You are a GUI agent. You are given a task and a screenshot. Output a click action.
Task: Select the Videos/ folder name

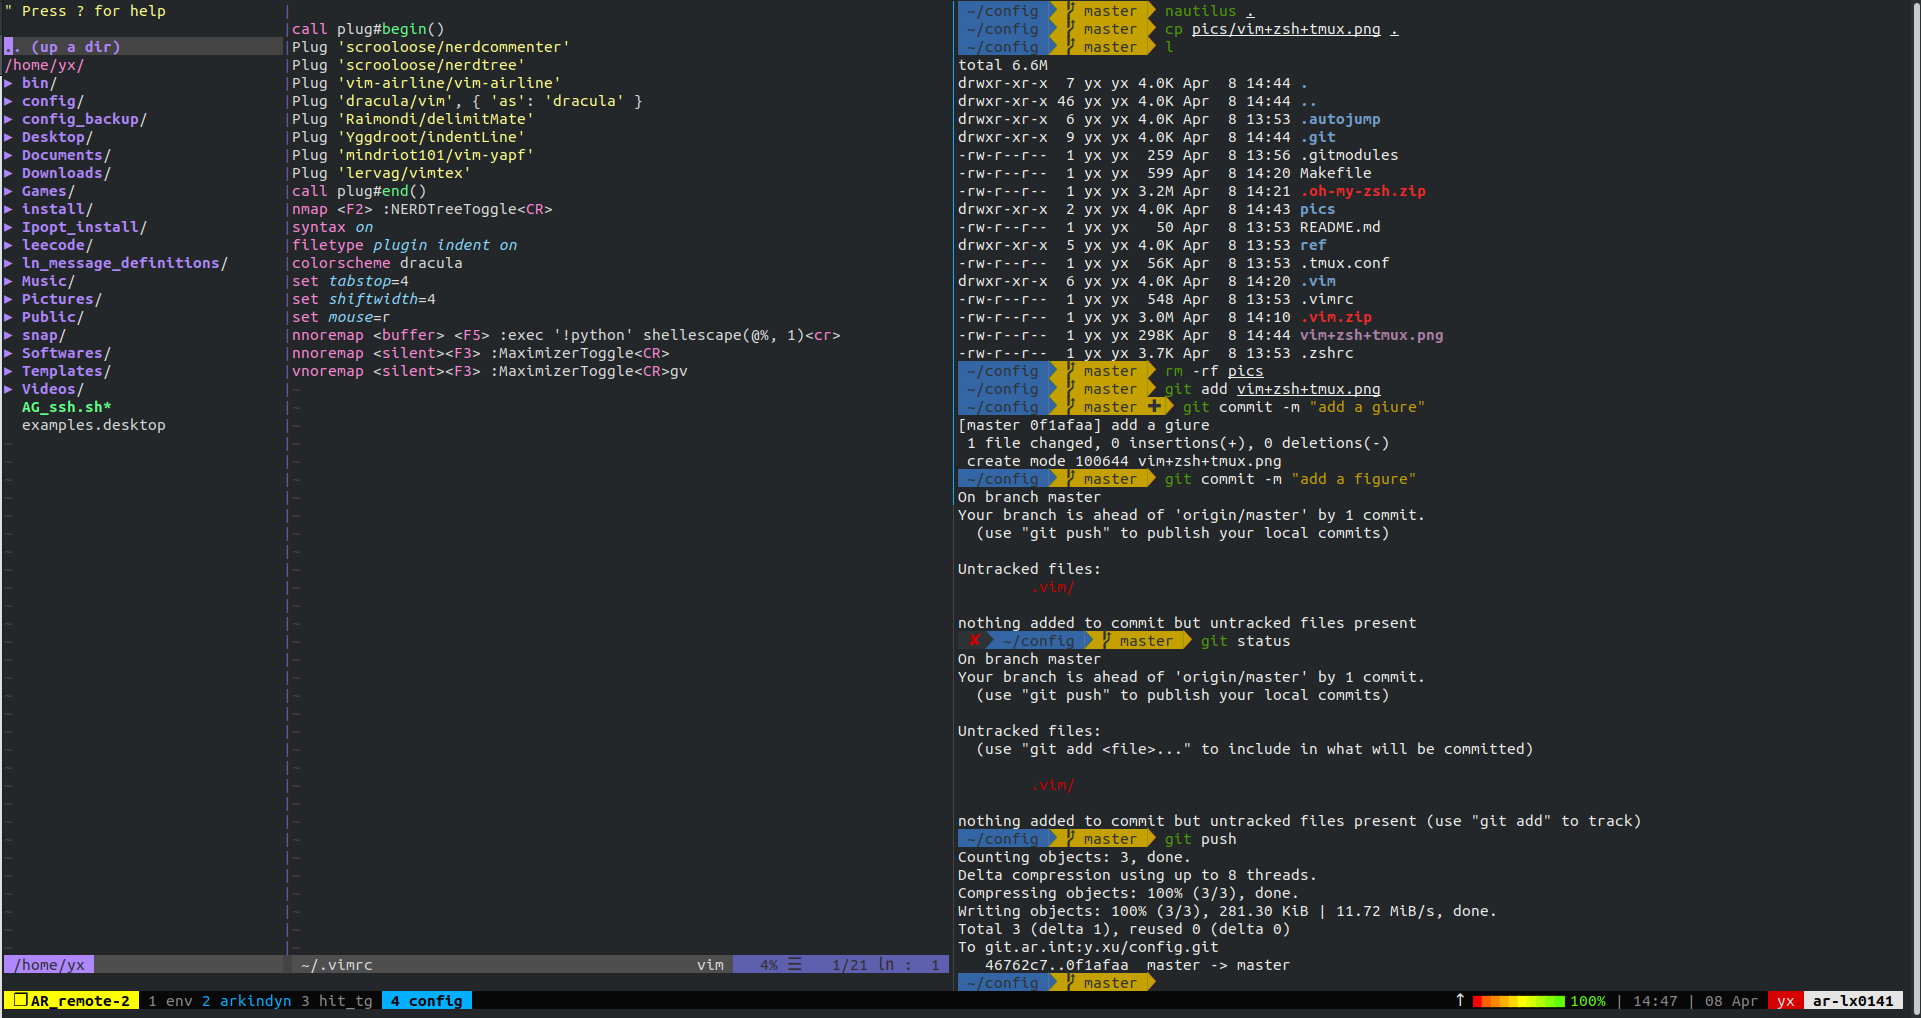(53, 389)
